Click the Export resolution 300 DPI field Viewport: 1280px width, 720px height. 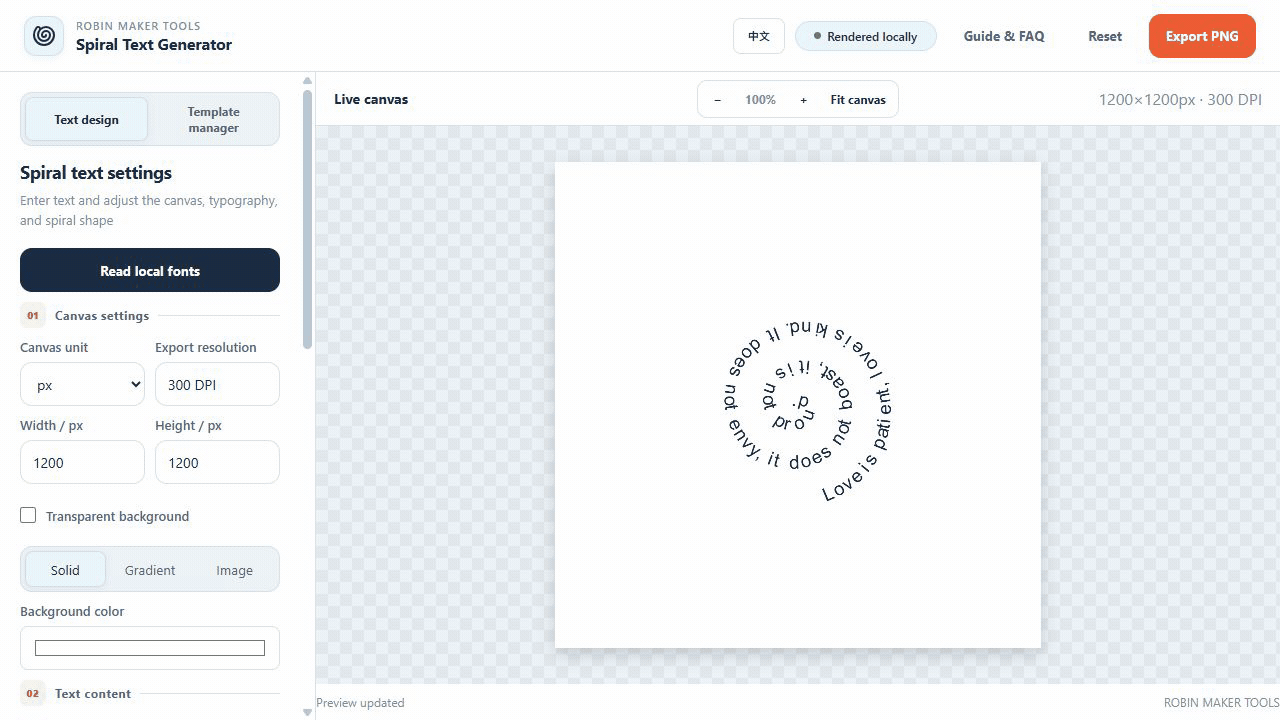tap(217, 384)
